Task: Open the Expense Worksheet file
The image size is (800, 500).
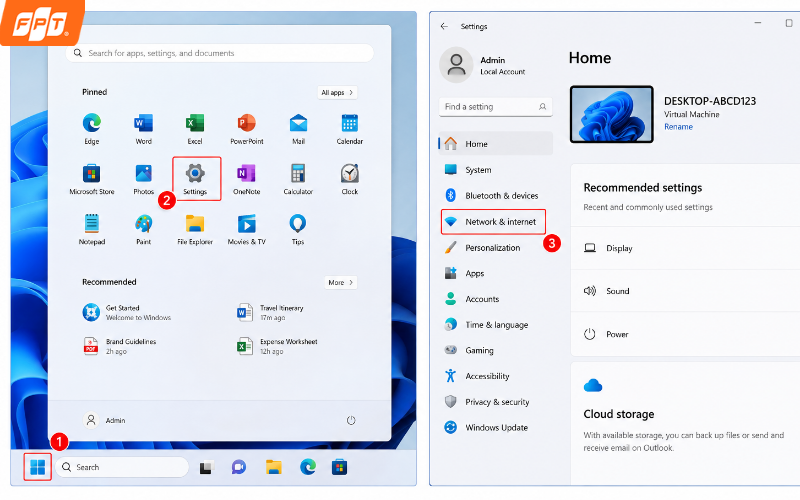Action: pos(277,346)
